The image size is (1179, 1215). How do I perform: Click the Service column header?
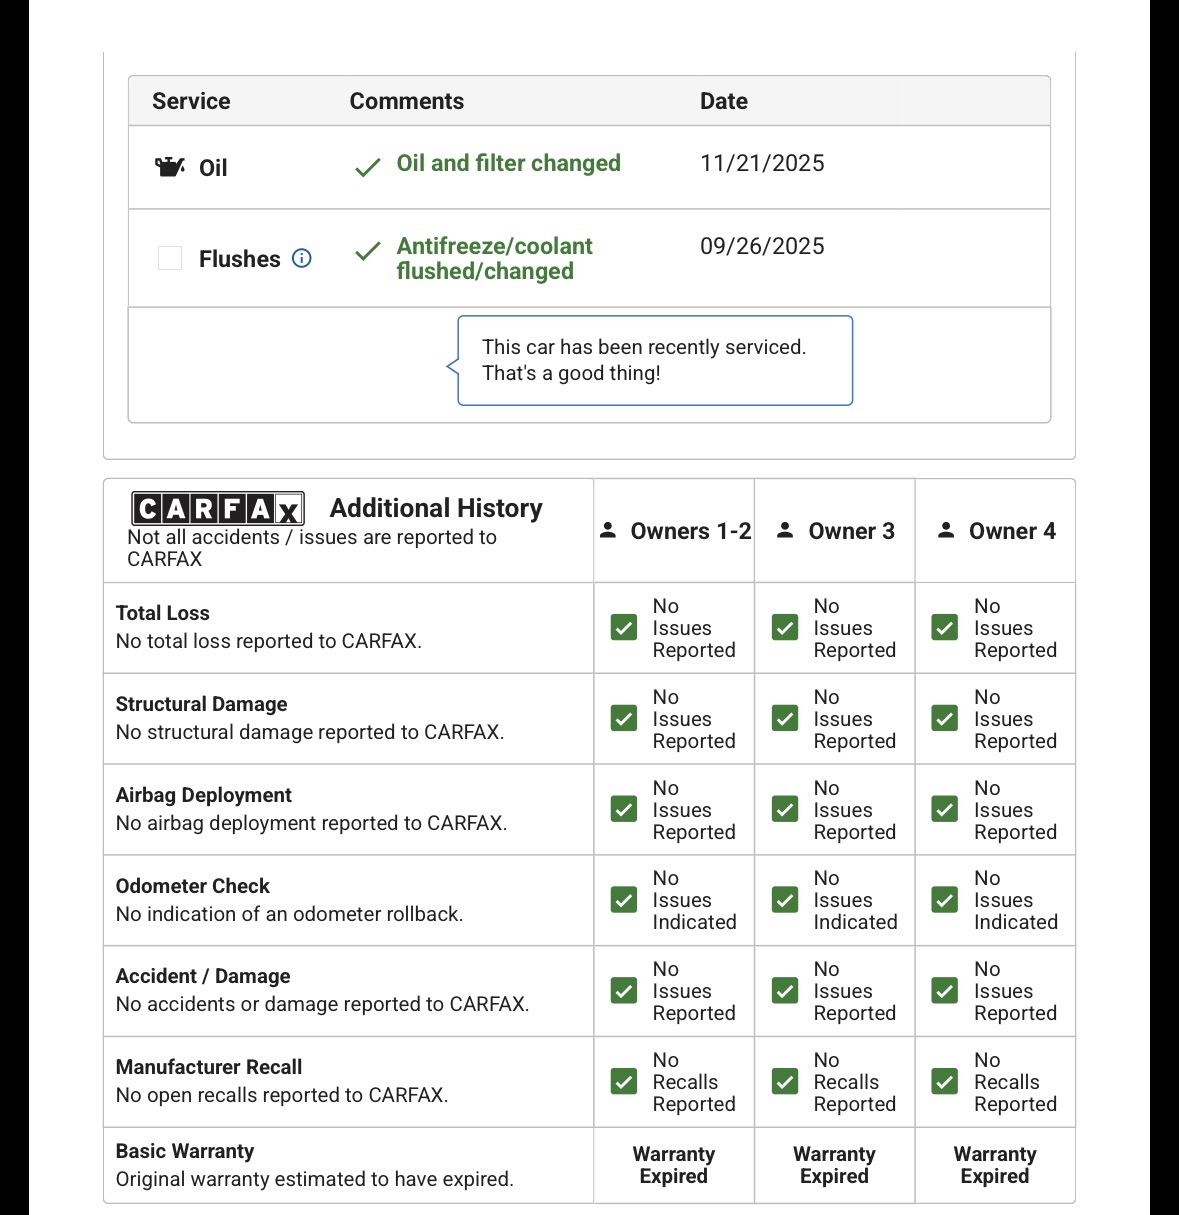coord(191,101)
